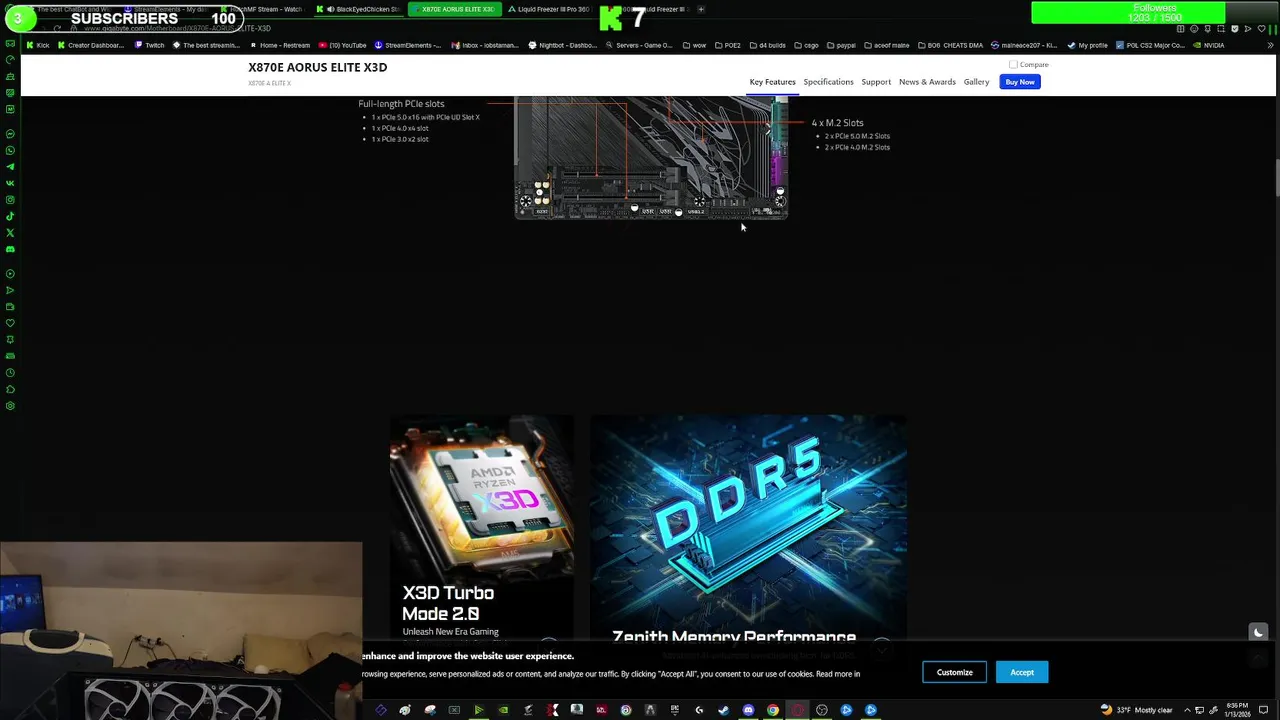Open the Instagram sidebar icon
The height and width of the screenshot is (720, 1280).
10,200
